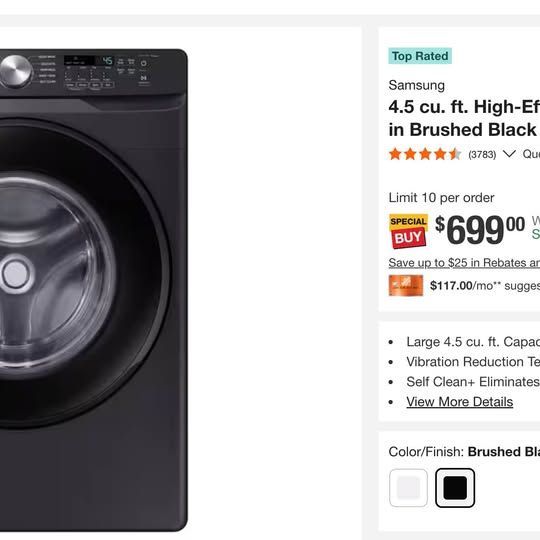
Task: Open the (3783) review count
Action: [x=482, y=154]
